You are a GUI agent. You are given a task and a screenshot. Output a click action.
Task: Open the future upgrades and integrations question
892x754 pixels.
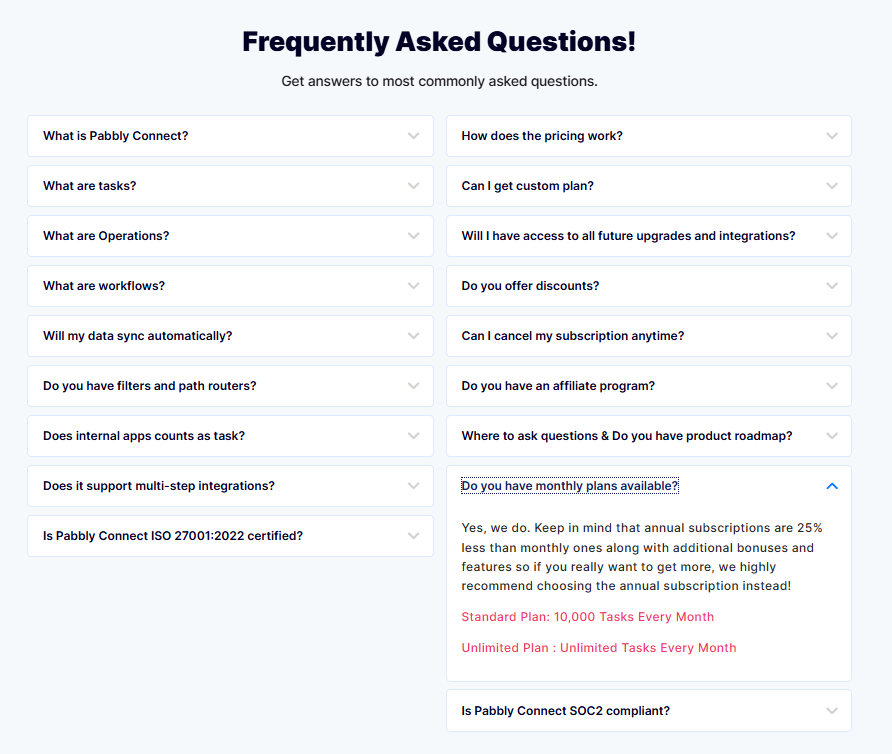[628, 236]
